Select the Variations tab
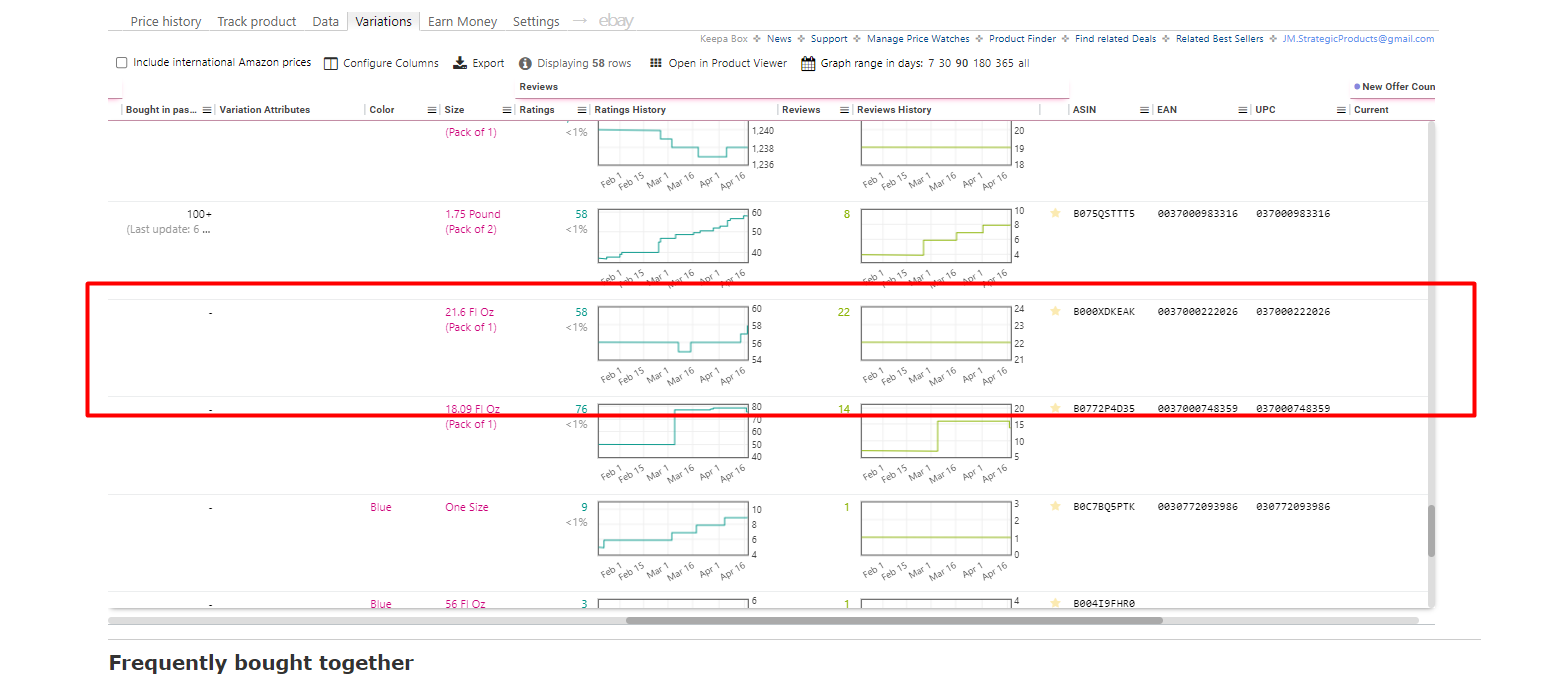 (383, 21)
